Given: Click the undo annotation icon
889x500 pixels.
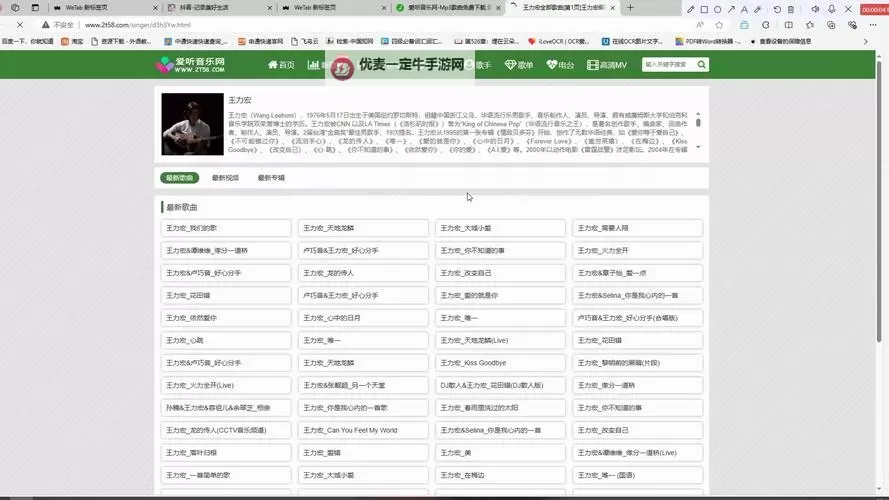Looking at the screenshot, I should 777,9.
